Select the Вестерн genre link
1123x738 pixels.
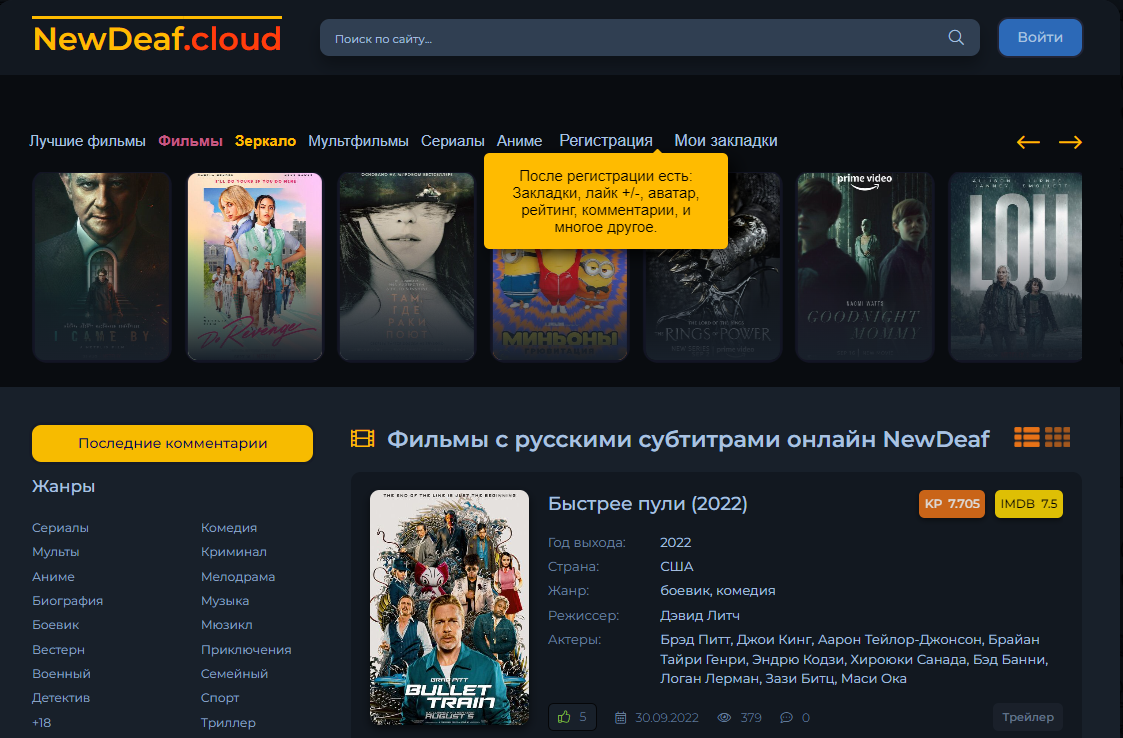point(58,649)
